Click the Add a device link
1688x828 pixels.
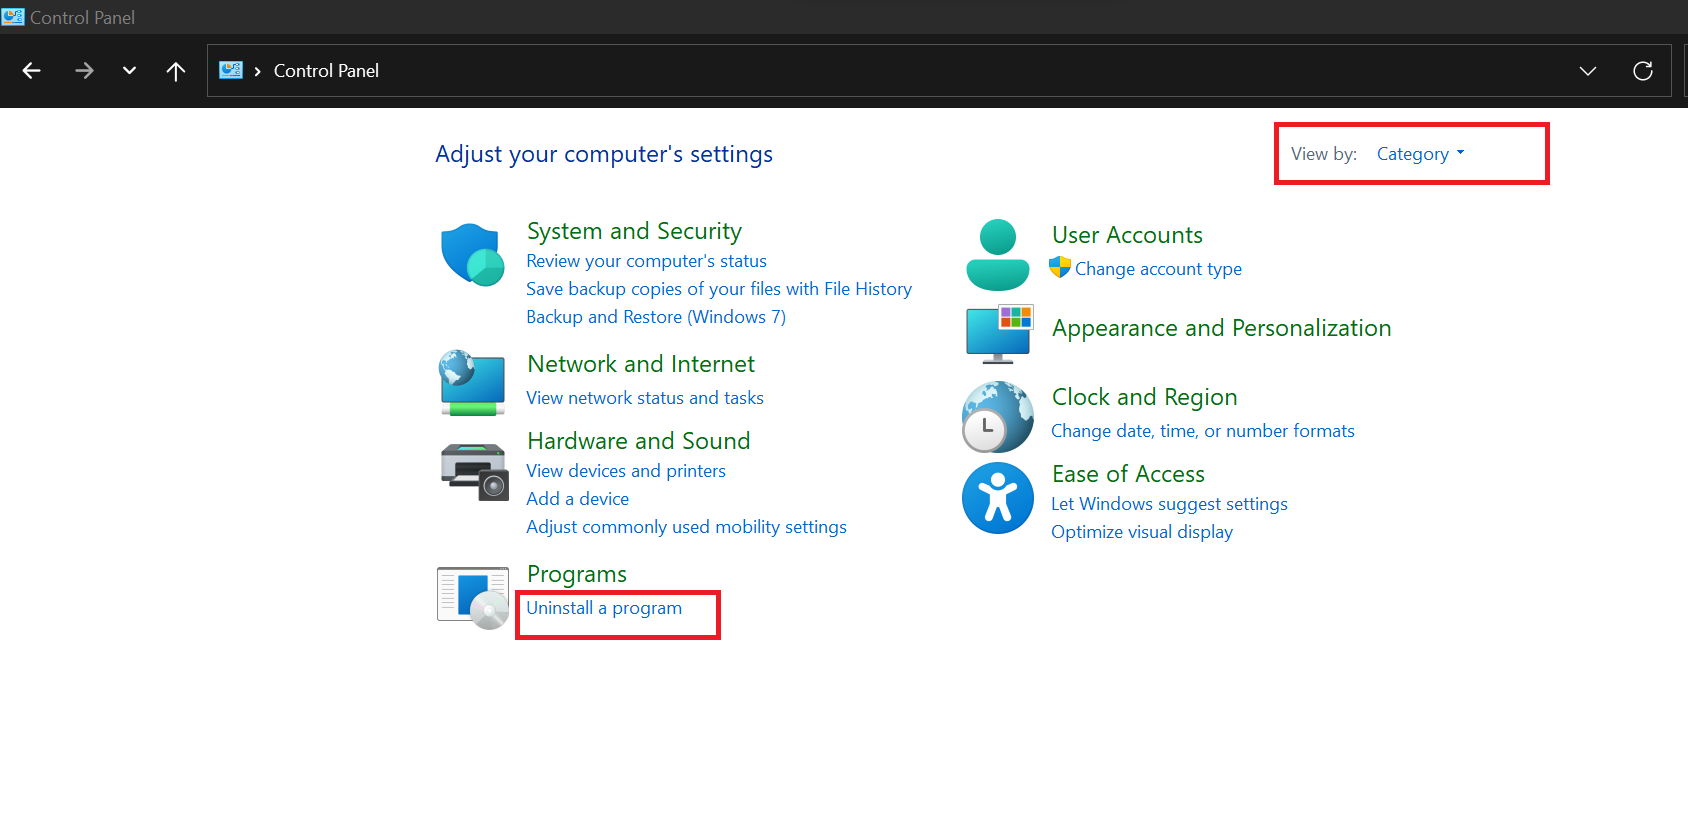coord(578,499)
